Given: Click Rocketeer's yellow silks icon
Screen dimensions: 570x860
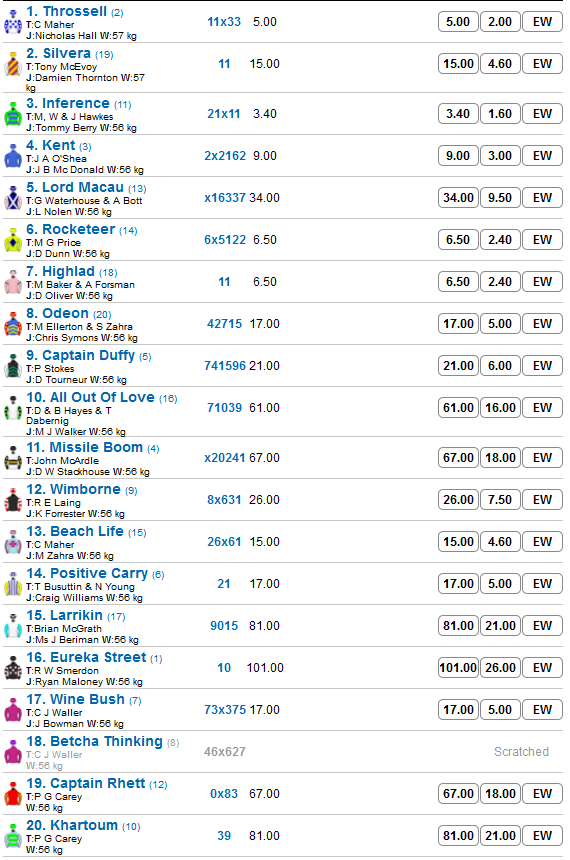Looking at the screenshot, I should [13, 241].
